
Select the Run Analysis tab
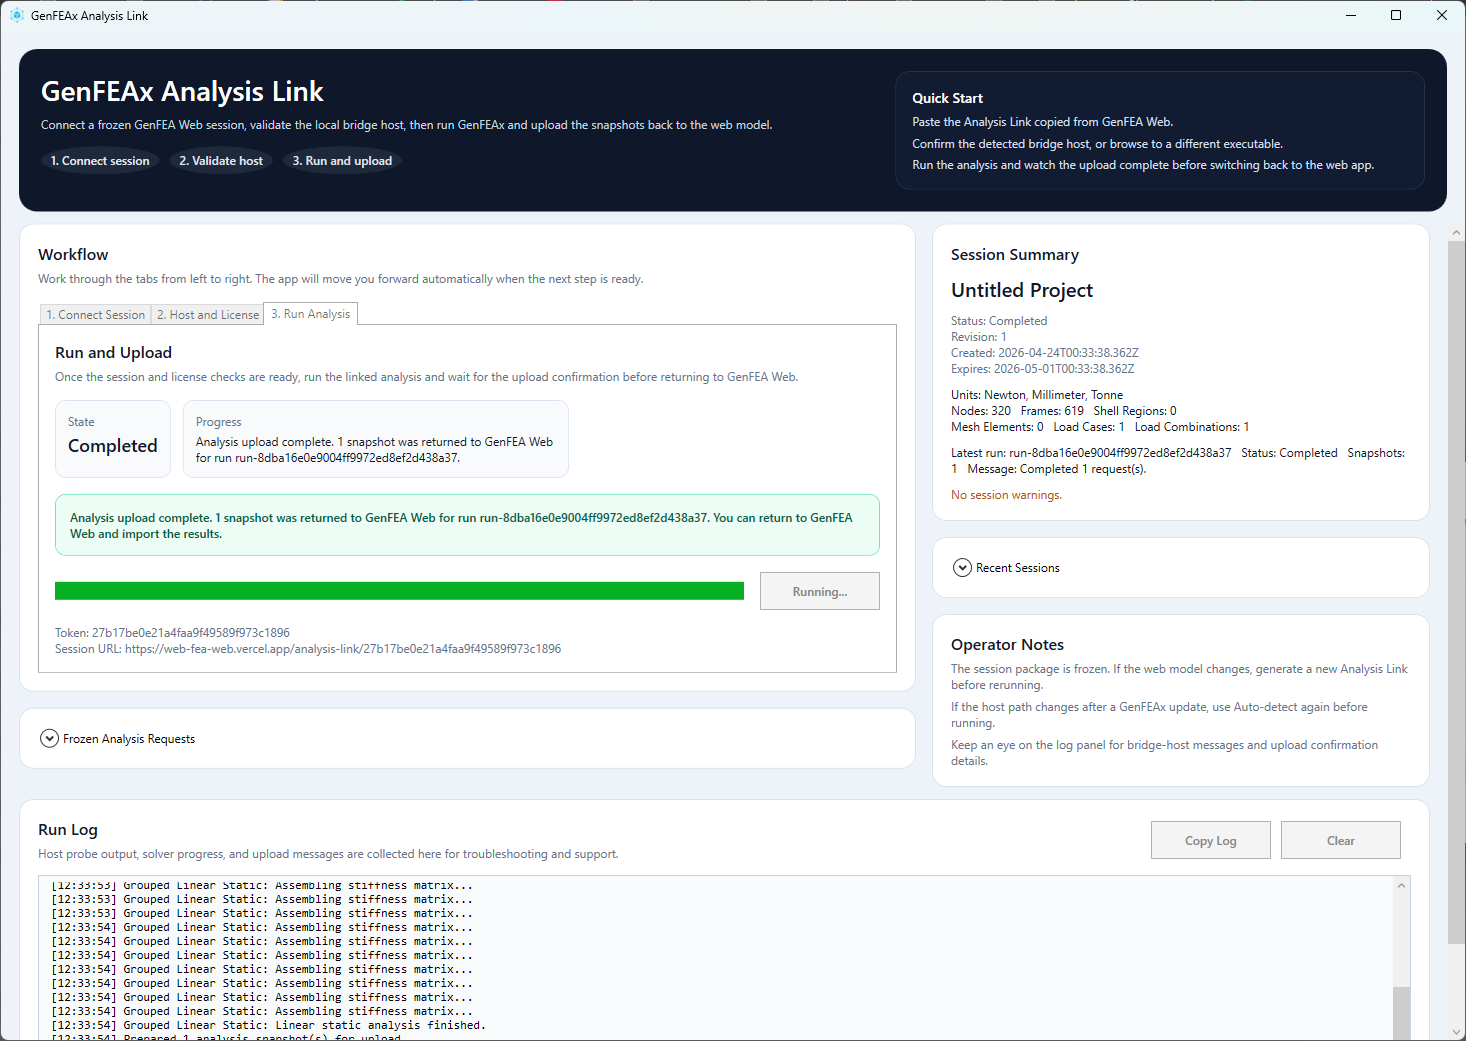[x=310, y=313]
